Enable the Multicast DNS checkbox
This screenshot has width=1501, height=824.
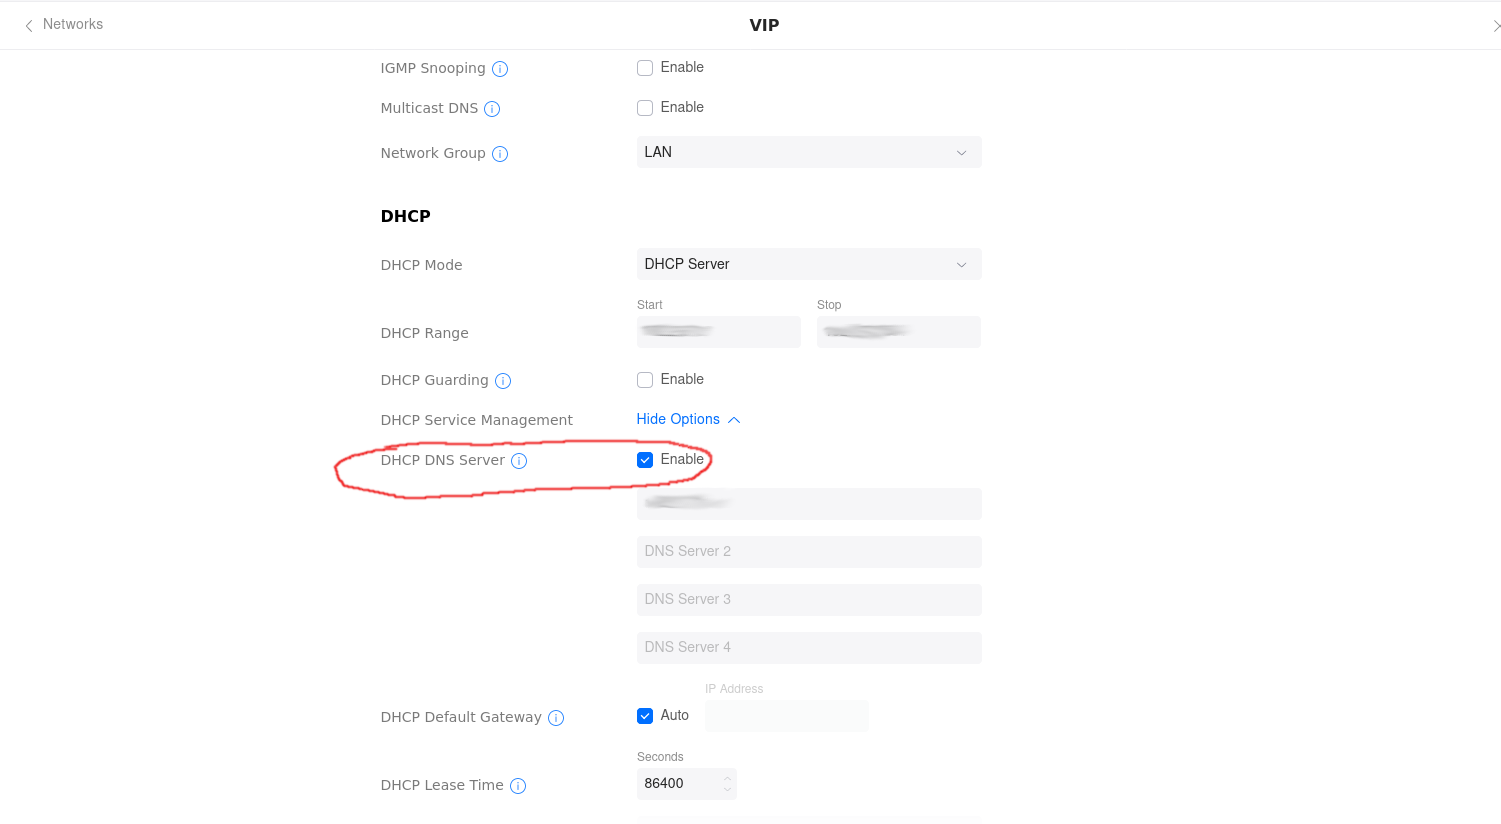[x=645, y=108]
